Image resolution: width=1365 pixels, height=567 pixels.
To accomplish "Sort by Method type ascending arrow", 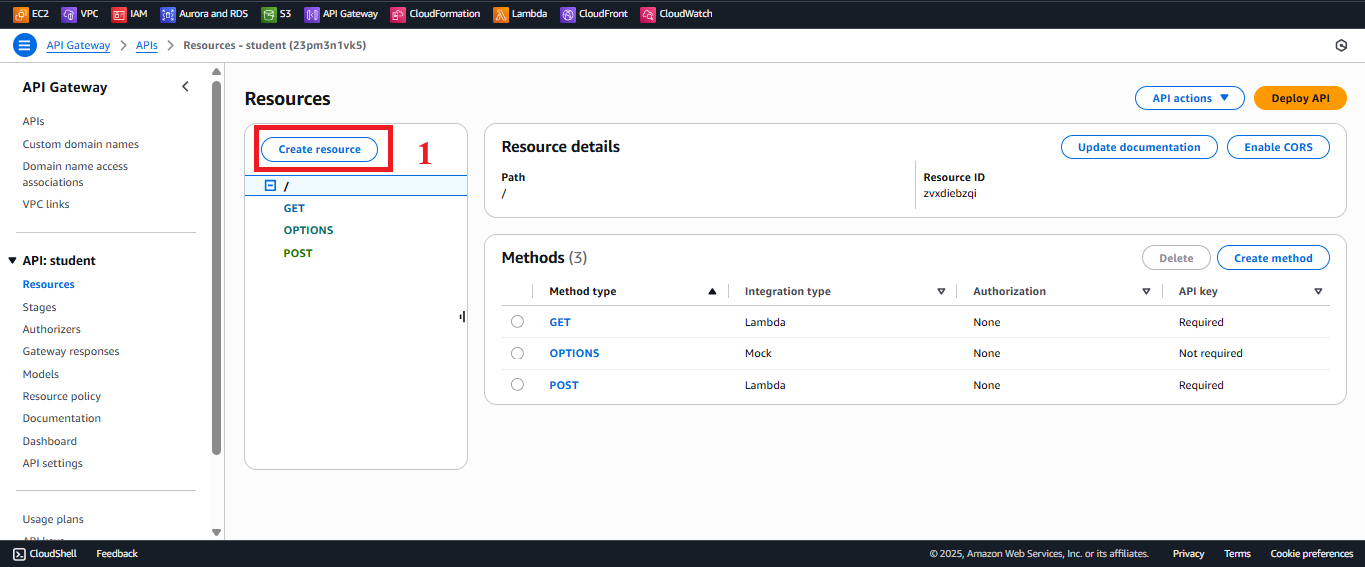I will 712,291.
